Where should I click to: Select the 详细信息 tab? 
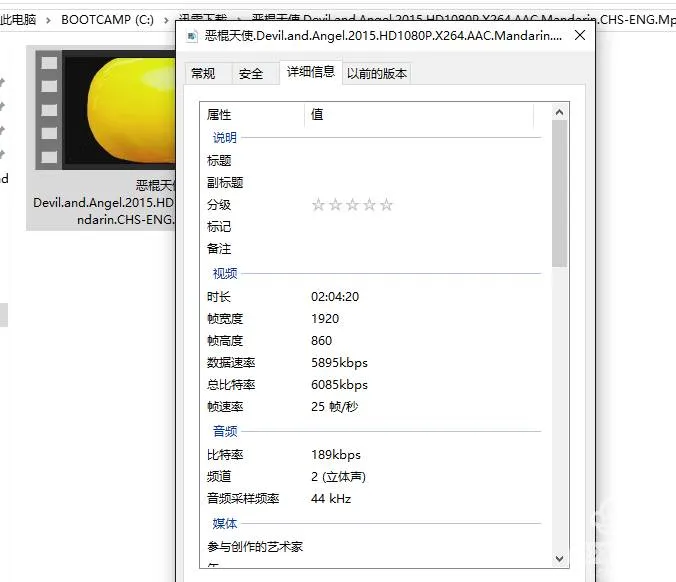click(311, 72)
